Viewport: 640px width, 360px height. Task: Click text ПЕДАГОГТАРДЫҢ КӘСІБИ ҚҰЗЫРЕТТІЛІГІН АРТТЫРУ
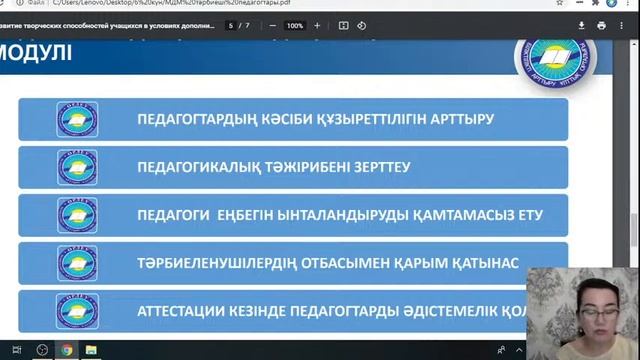316,119
